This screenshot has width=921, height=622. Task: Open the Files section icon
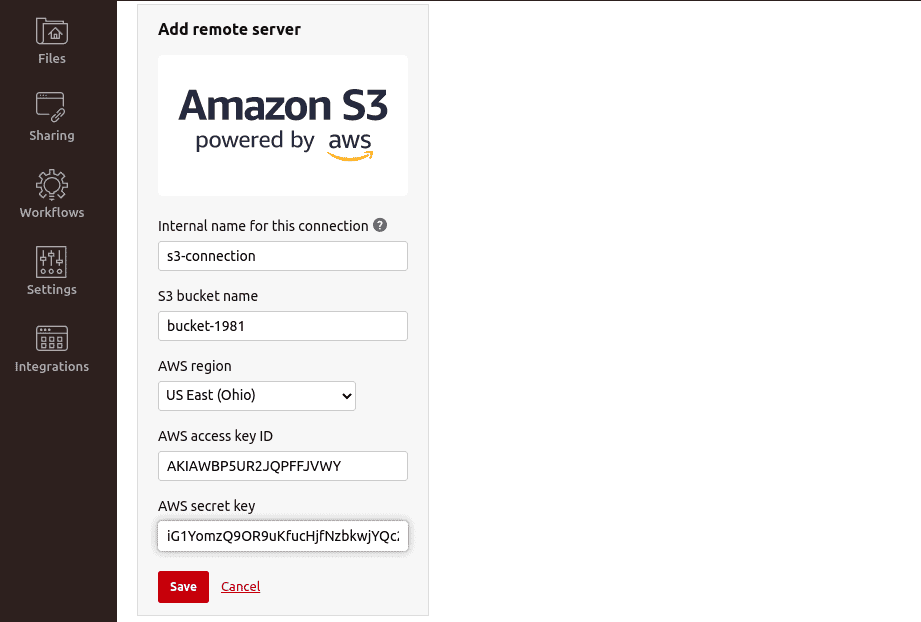tap(52, 31)
